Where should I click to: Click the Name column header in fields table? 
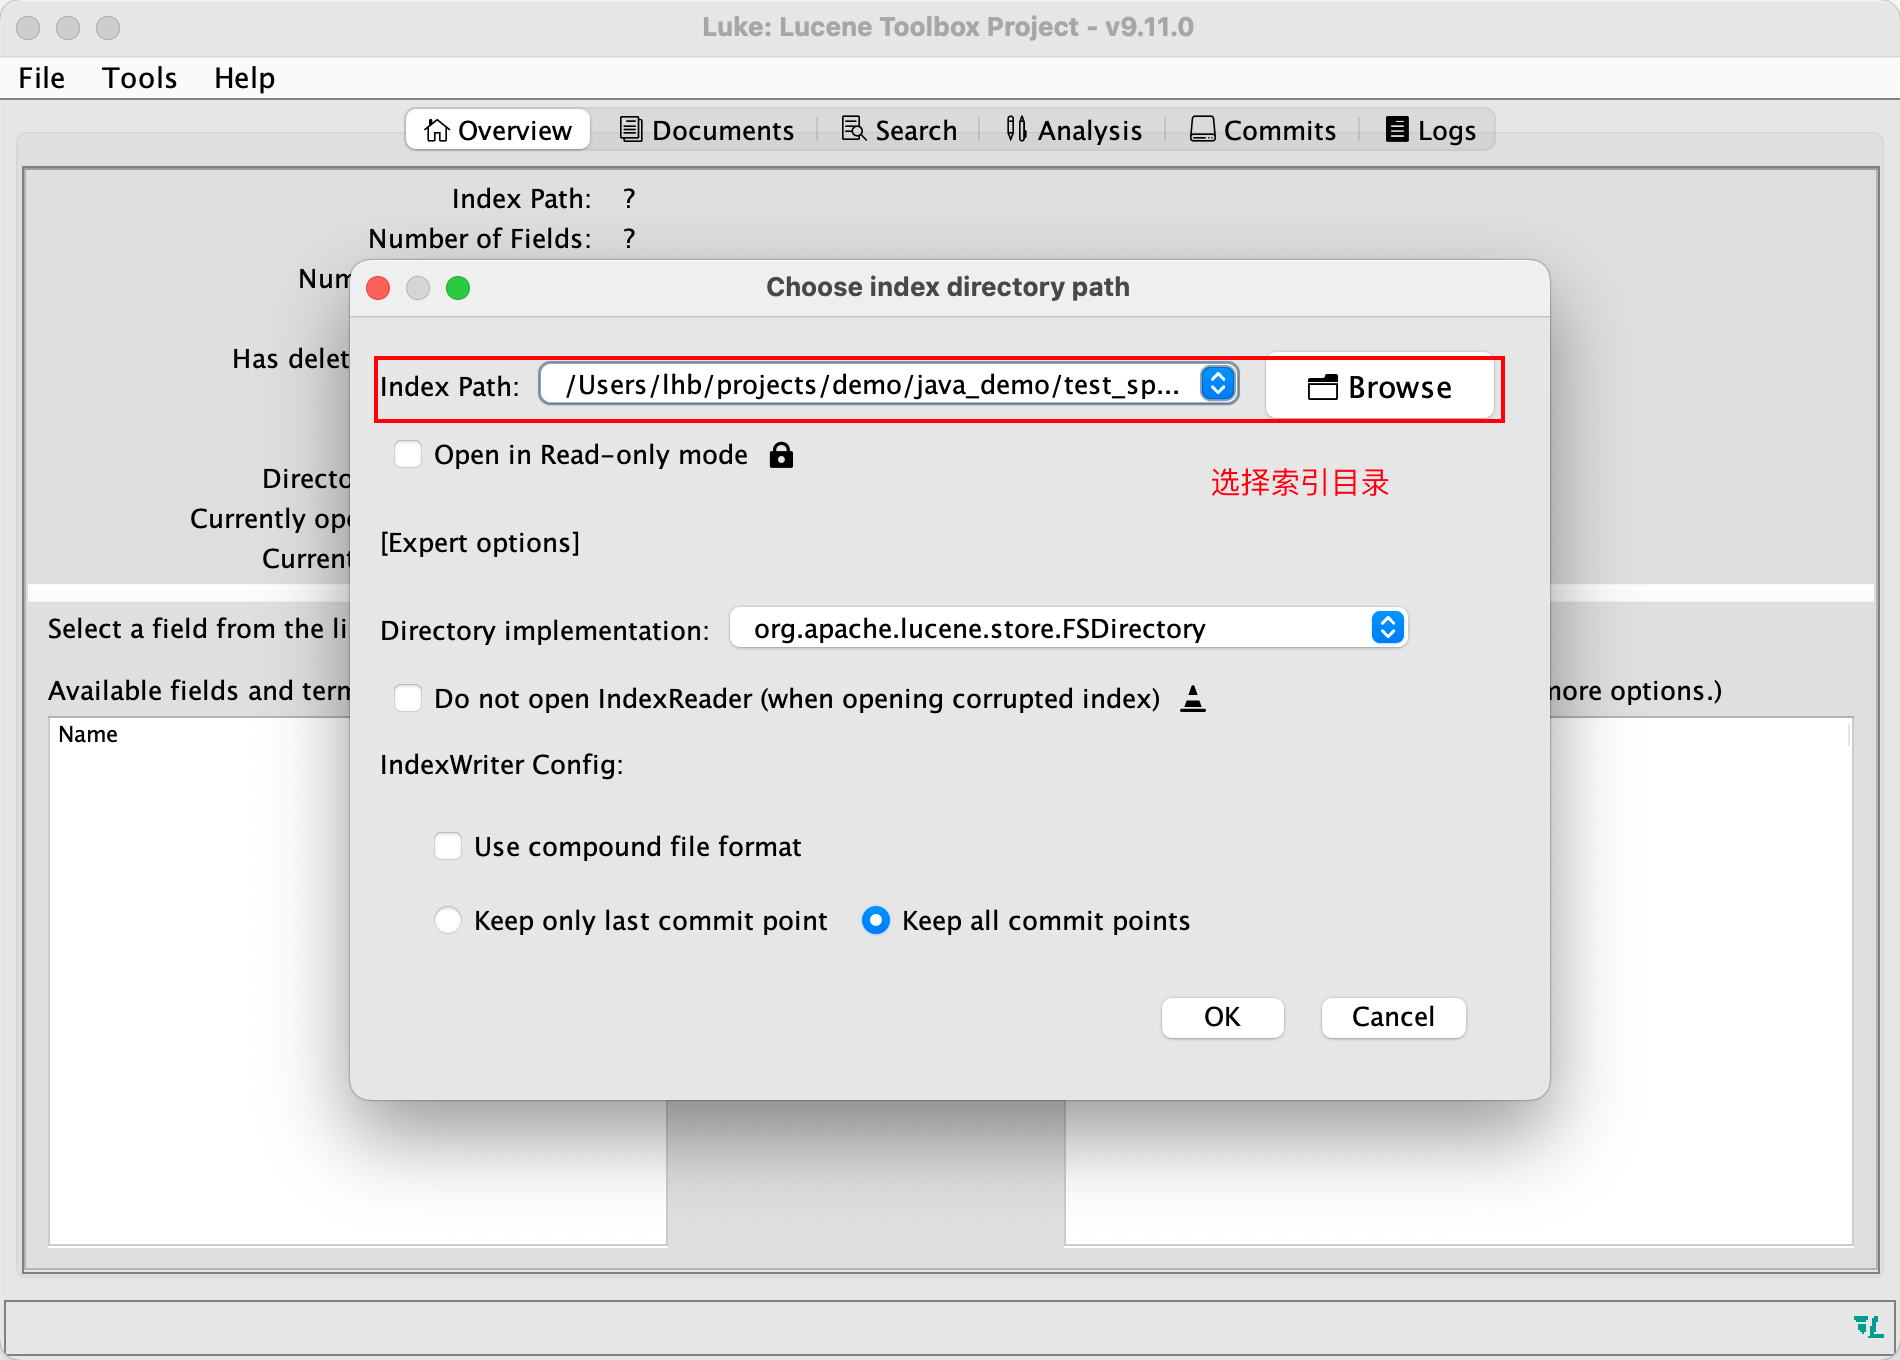point(88,734)
